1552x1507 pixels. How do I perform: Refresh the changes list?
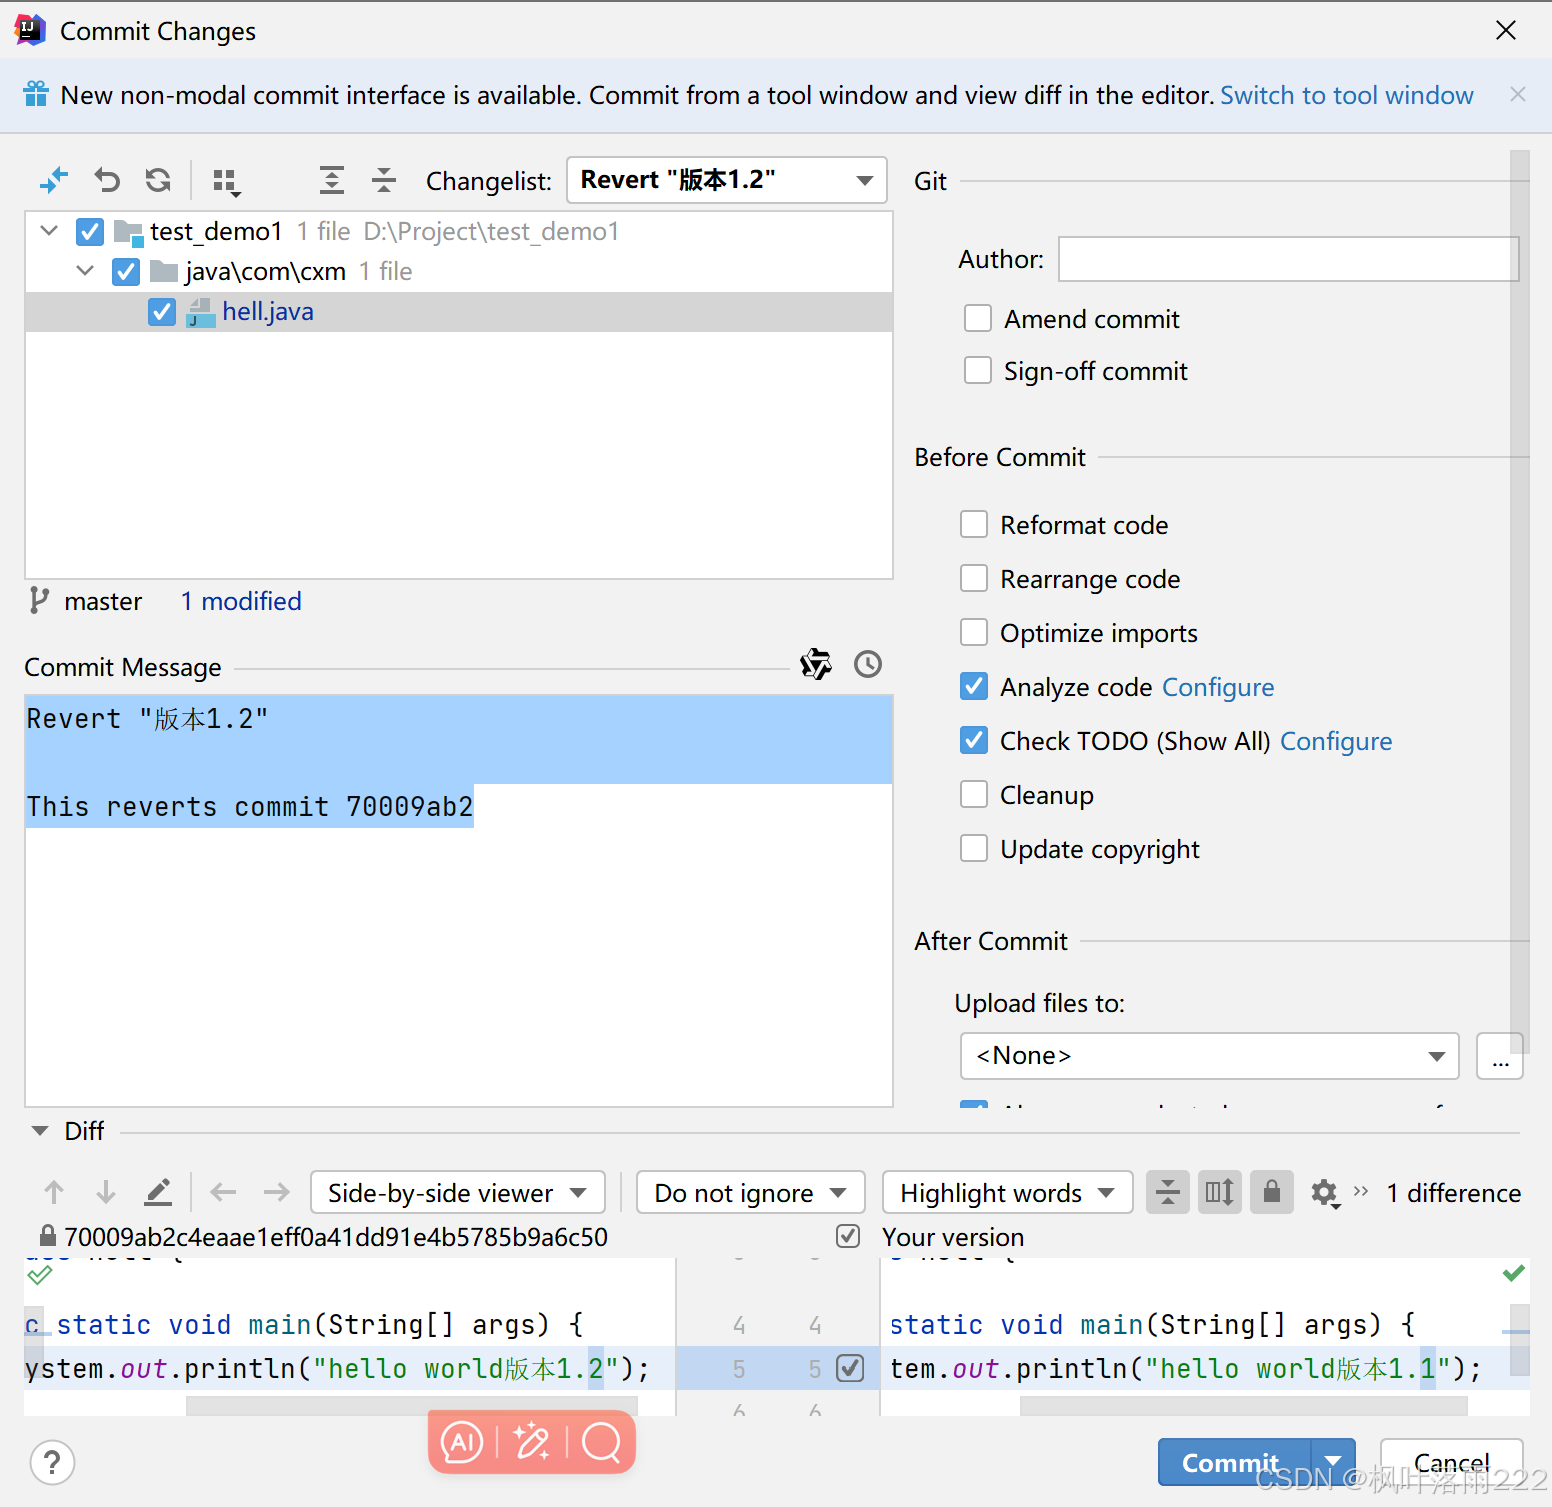157,181
